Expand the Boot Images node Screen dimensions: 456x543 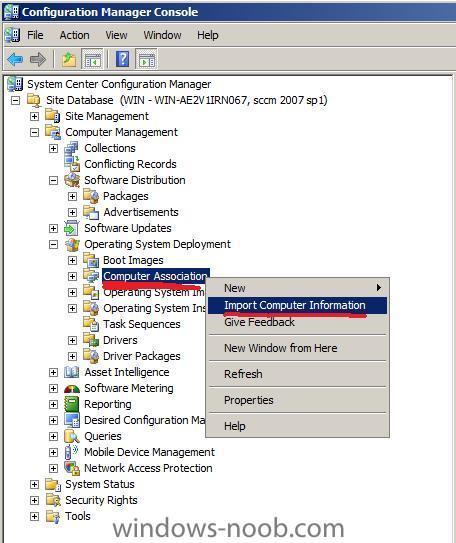(72, 260)
